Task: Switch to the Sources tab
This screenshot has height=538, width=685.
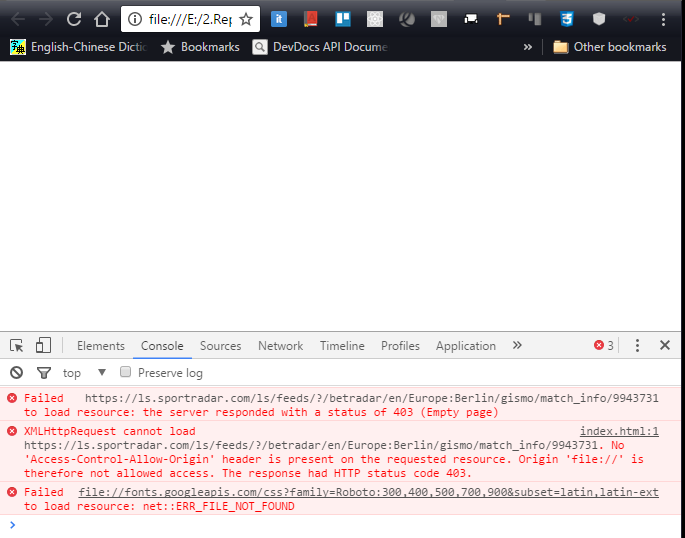Action: pyautogui.click(x=220, y=346)
